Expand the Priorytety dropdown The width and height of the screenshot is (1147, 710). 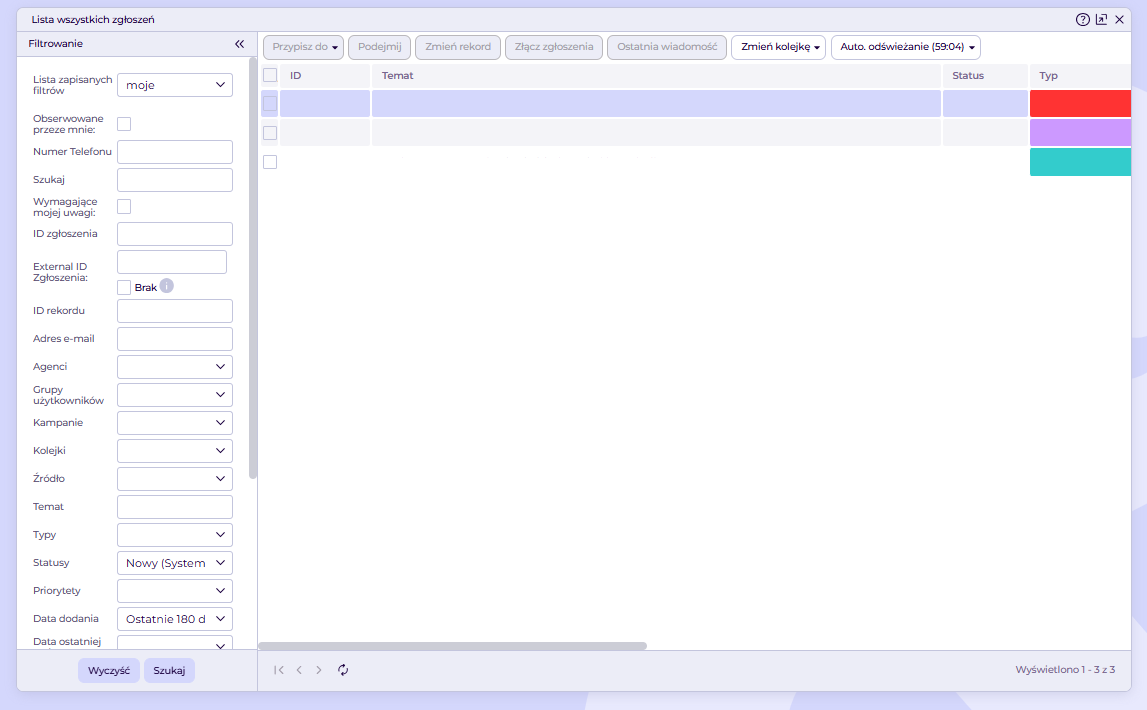pyautogui.click(x=175, y=591)
